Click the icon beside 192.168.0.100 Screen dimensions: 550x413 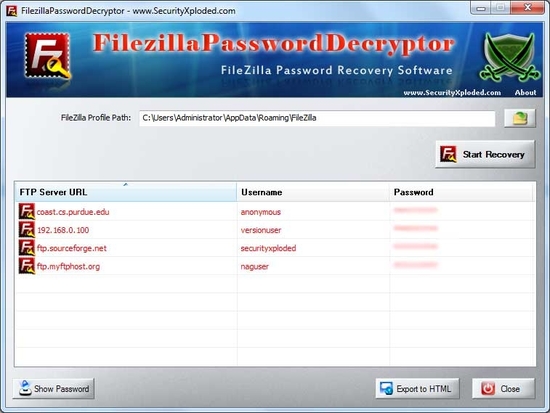click(x=27, y=230)
